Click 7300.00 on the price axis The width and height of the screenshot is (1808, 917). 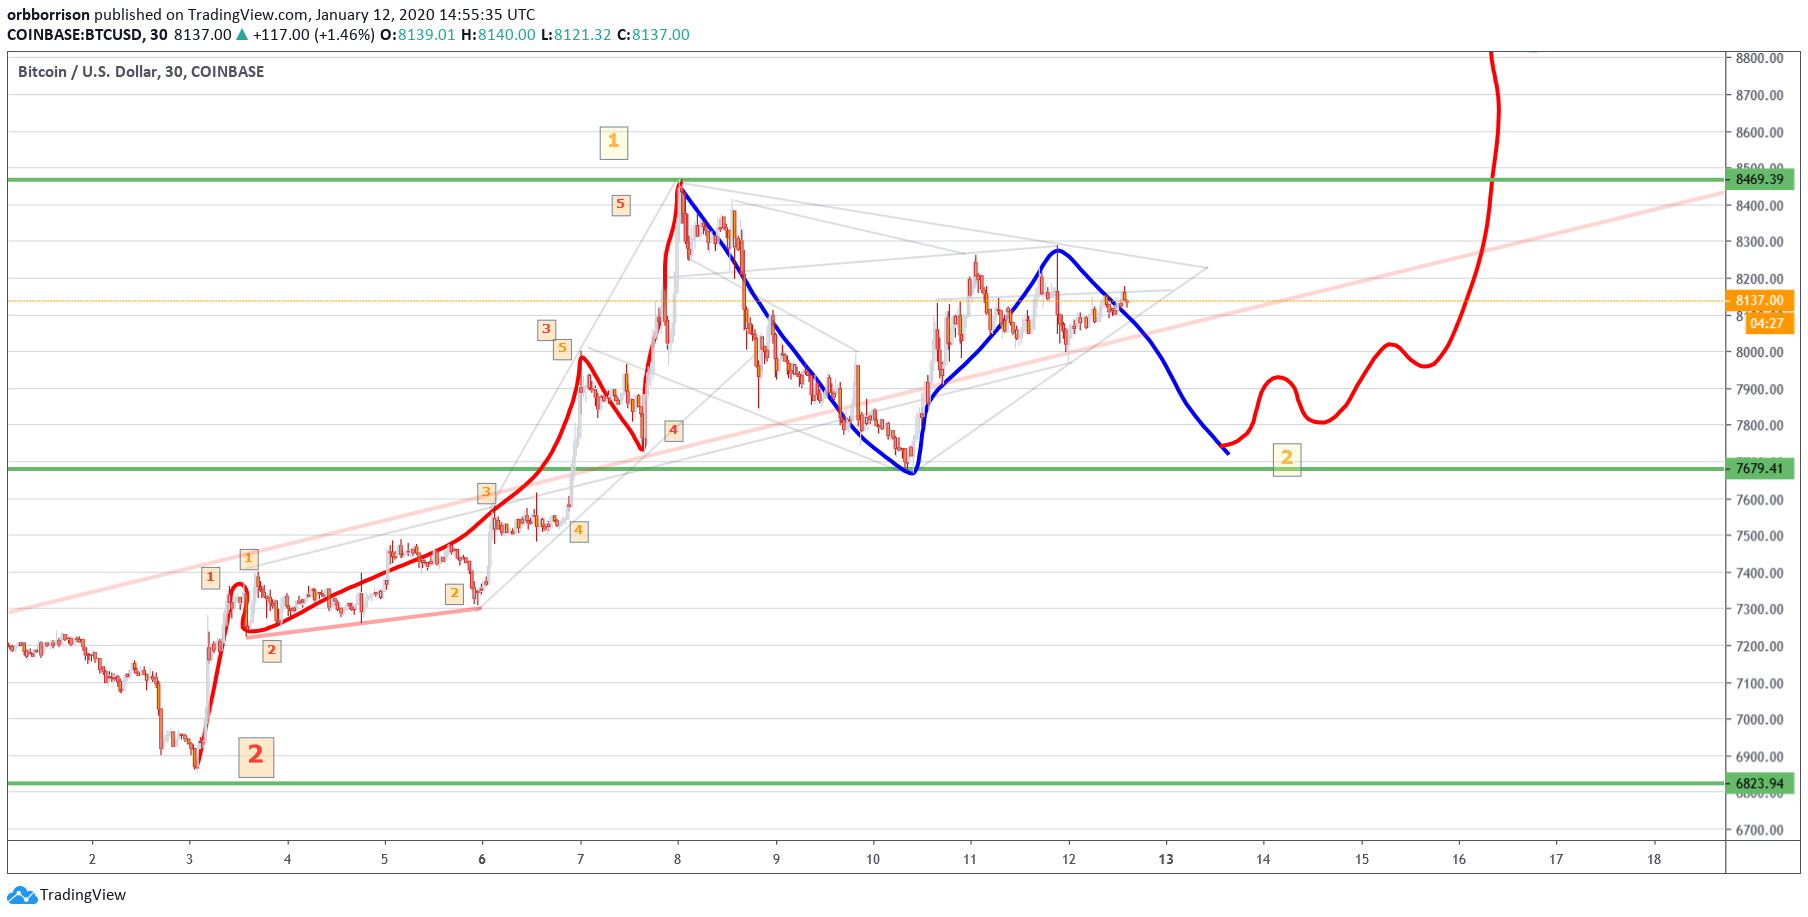pyautogui.click(x=1759, y=609)
